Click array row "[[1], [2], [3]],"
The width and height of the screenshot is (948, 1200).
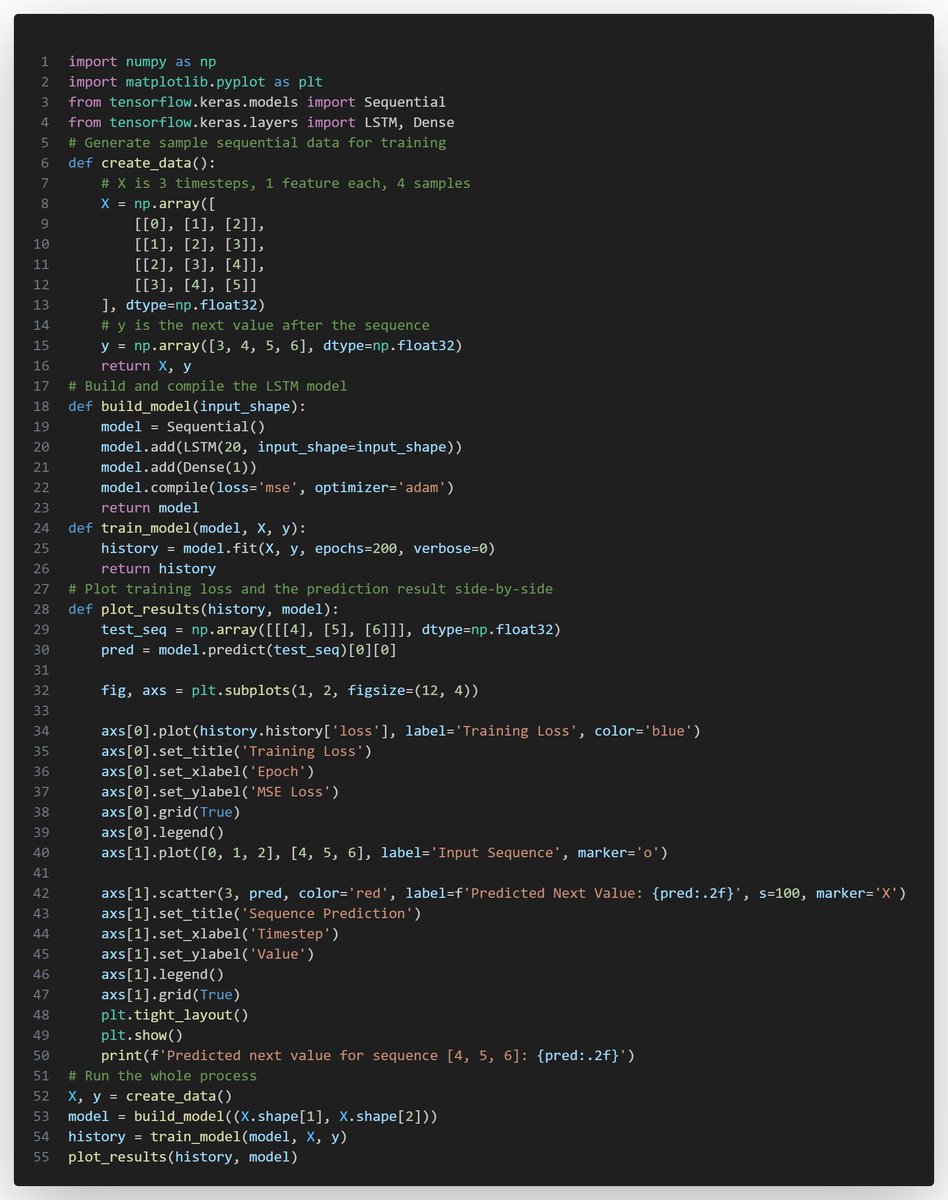[x=199, y=244]
